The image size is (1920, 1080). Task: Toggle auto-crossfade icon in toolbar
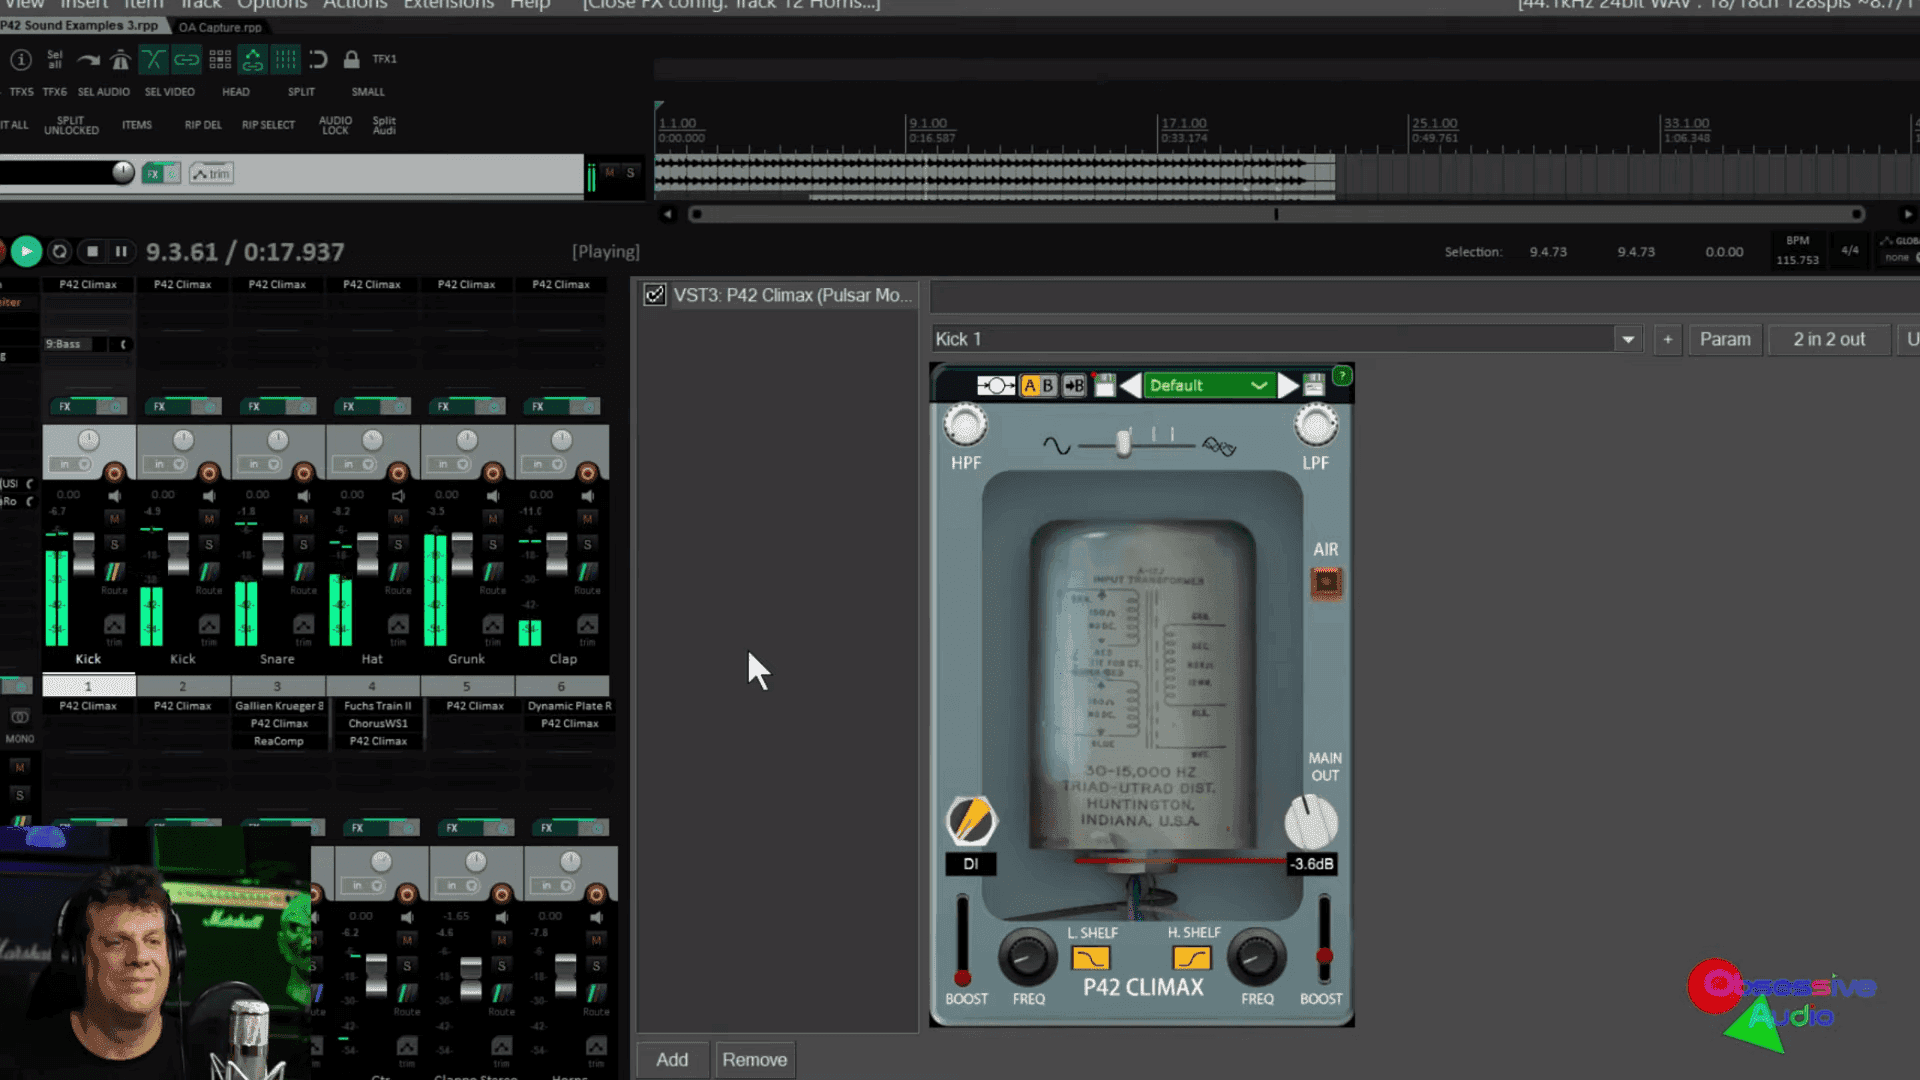153,60
